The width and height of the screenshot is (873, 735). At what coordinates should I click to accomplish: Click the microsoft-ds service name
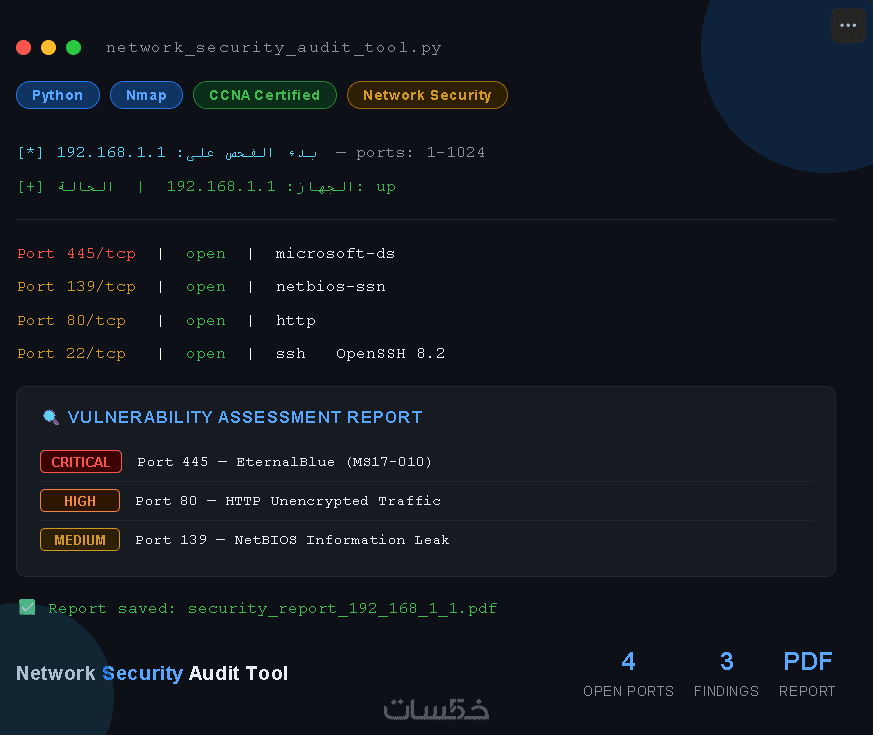[x=335, y=254]
